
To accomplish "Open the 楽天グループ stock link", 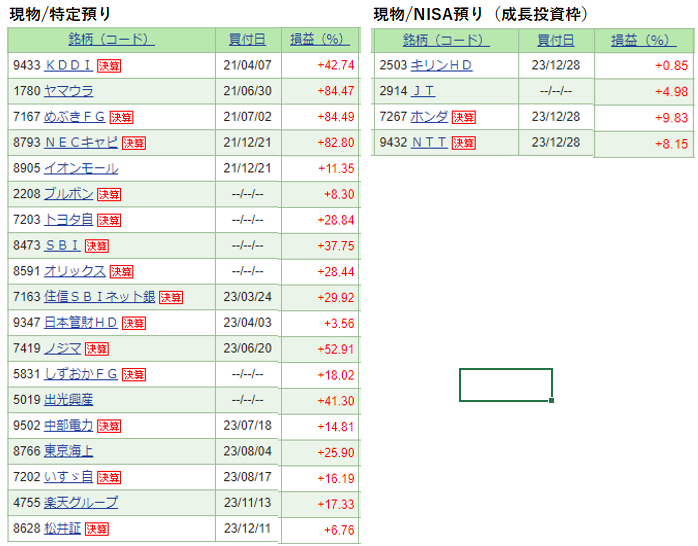I will tap(81, 503).
